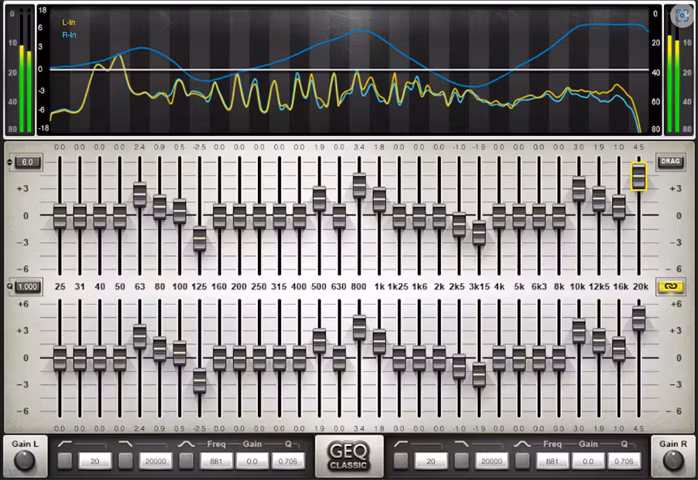This screenshot has height=480, width=698.
Task: Click right channel bell Gain field 0.0
Action: [588, 461]
